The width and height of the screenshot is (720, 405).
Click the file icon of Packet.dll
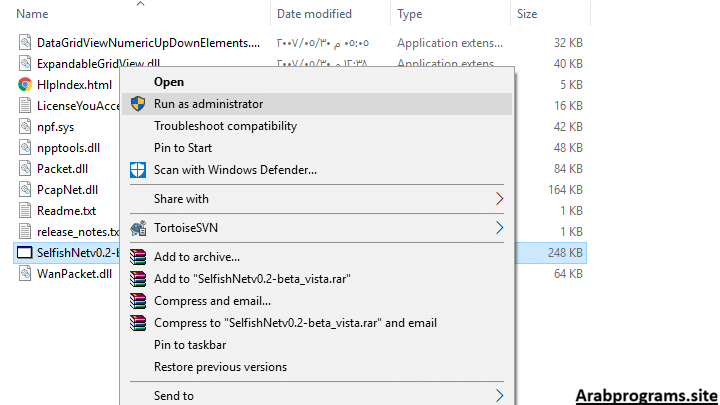25,169
